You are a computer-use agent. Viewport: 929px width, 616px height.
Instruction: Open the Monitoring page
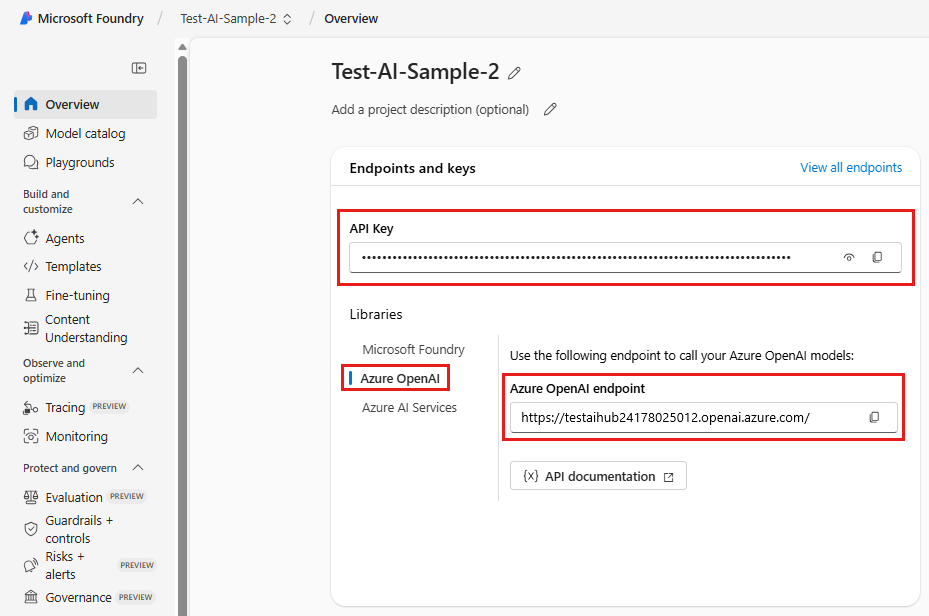click(78, 436)
